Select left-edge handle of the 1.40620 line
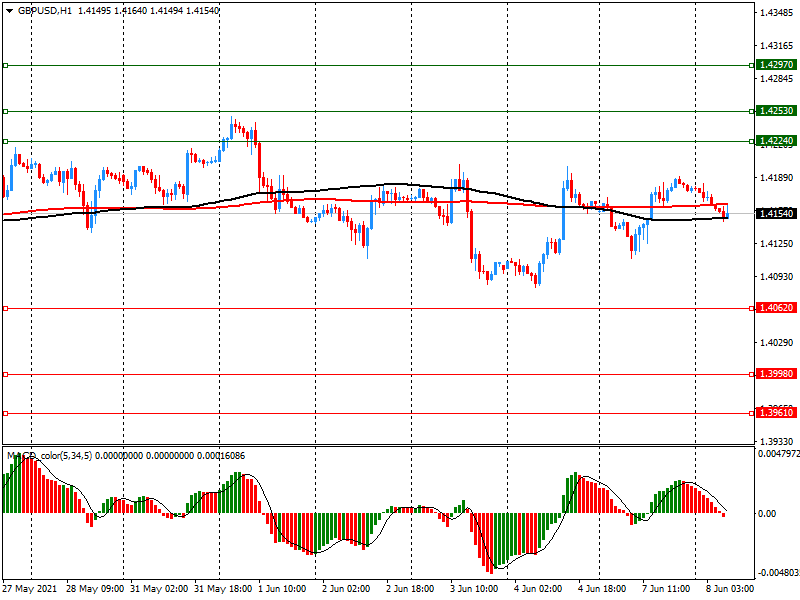Viewport: 800px width, 600px height. pyautogui.click(x=5, y=309)
